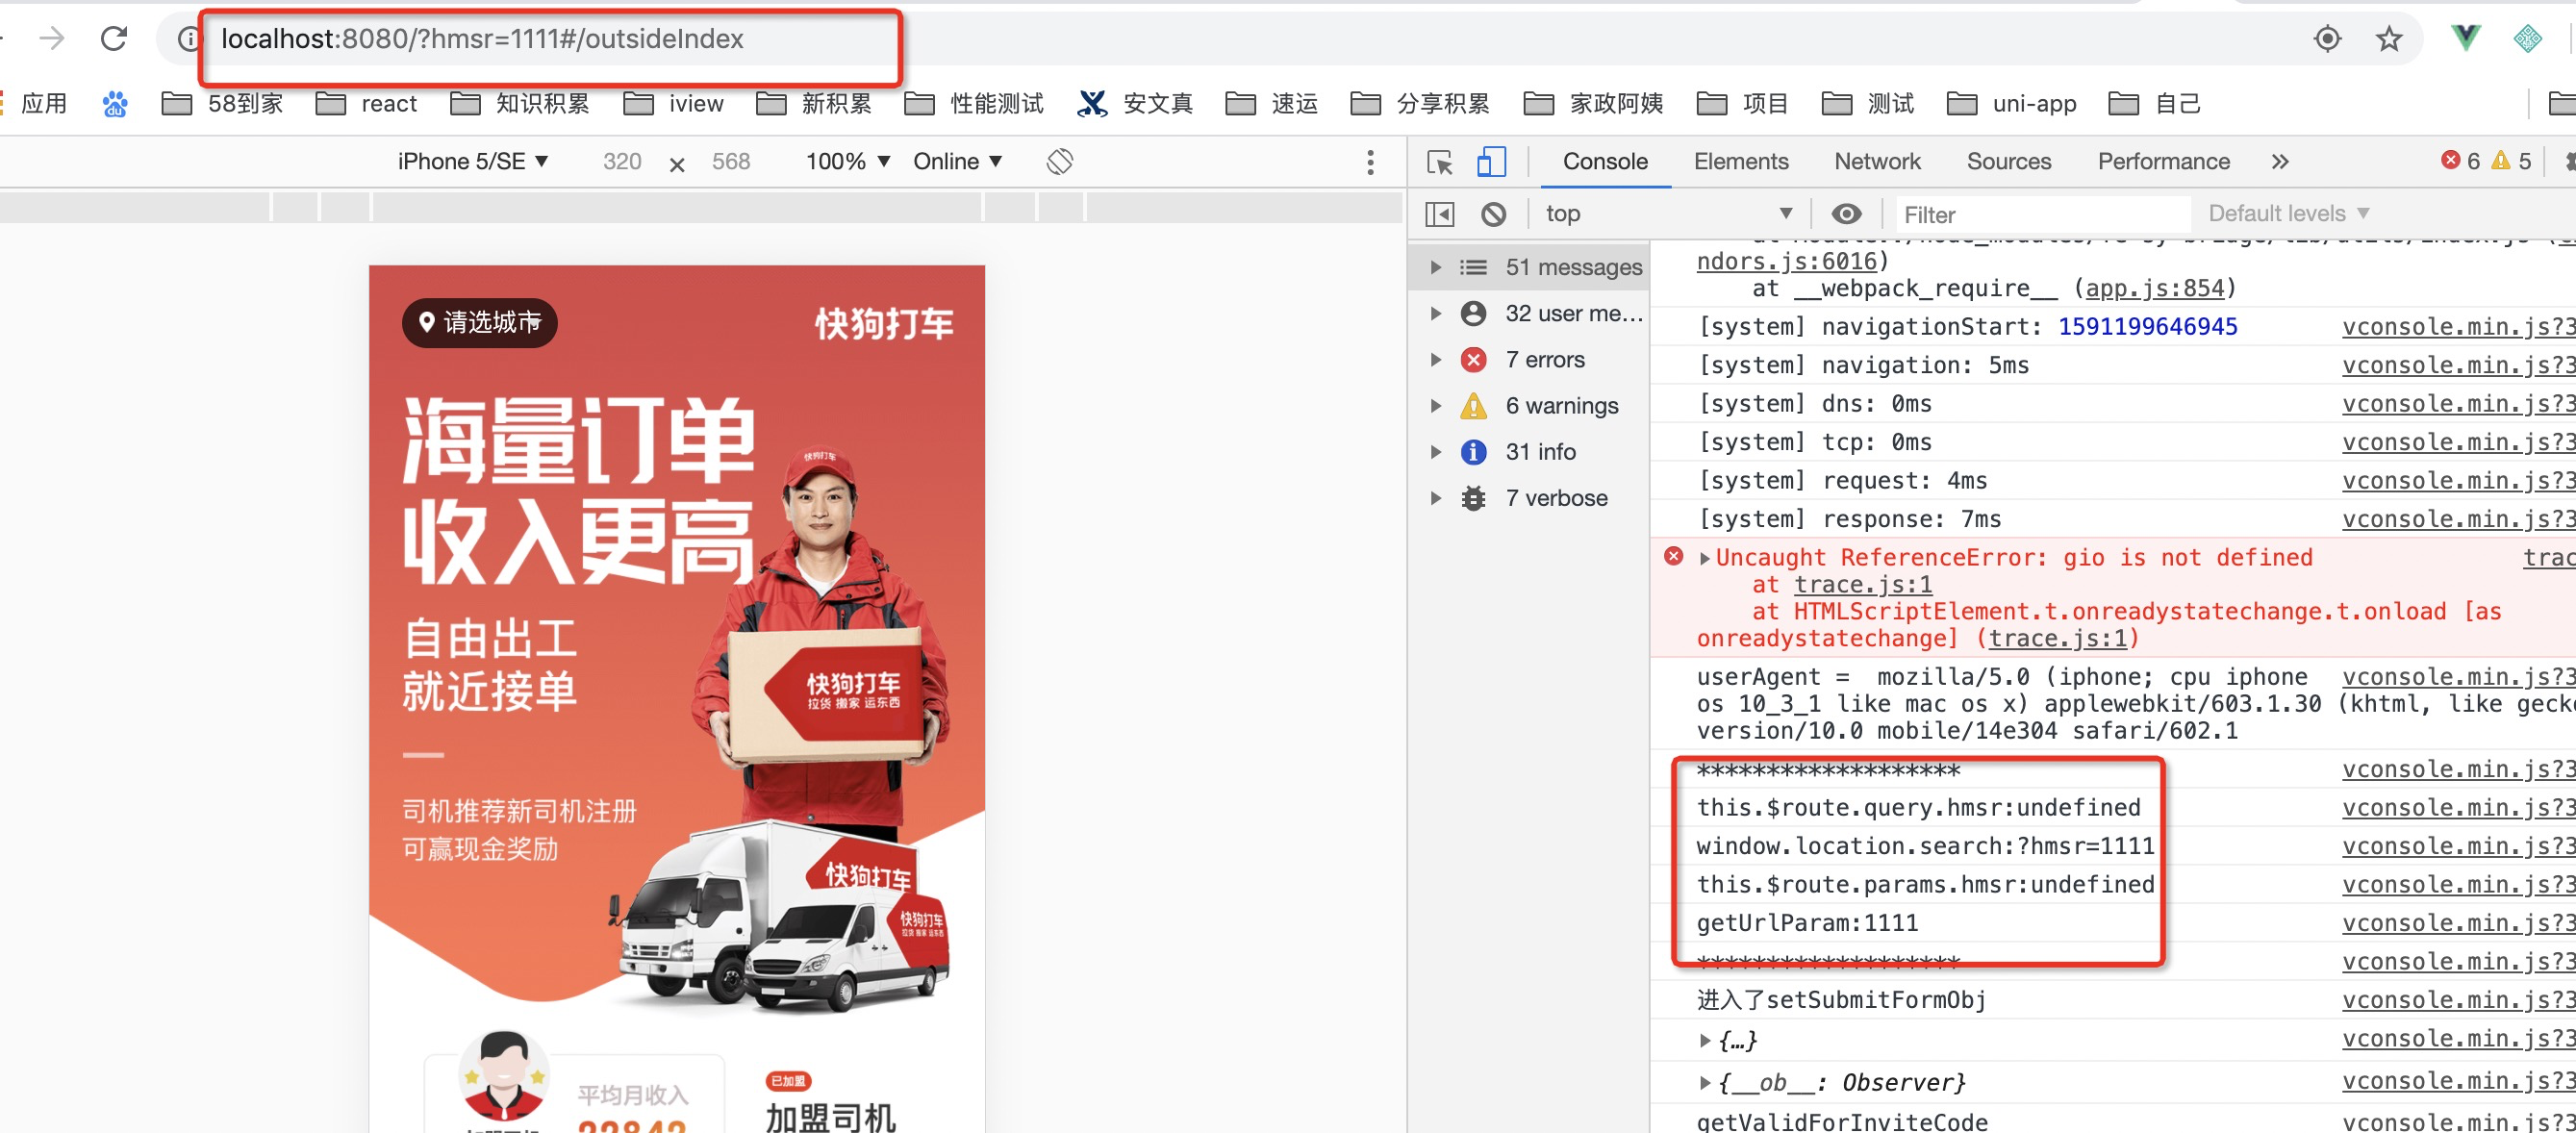Click the Vue devtools extension icon
Image resolution: width=2576 pixels, height=1133 pixels.
pyautogui.click(x=2465, y=39)
